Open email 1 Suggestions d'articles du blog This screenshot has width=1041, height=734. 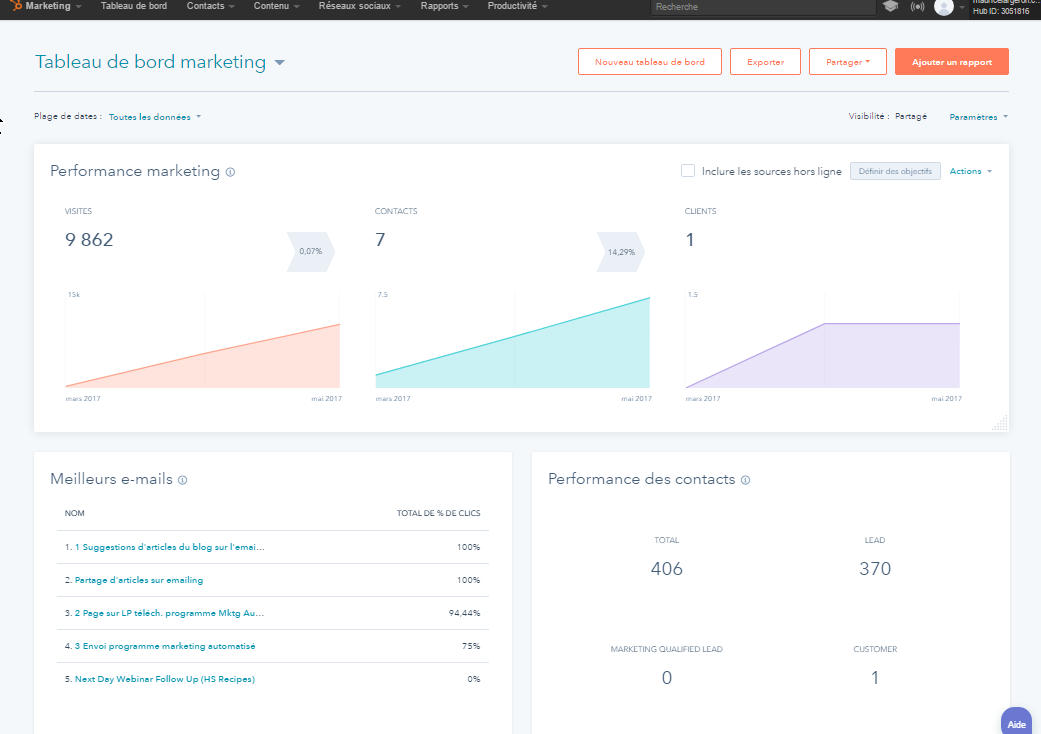[169, 548]
